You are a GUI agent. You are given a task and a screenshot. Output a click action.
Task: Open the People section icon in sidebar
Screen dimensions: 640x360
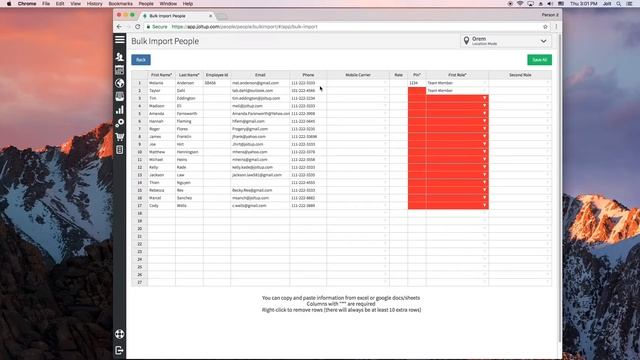[120, 57]
